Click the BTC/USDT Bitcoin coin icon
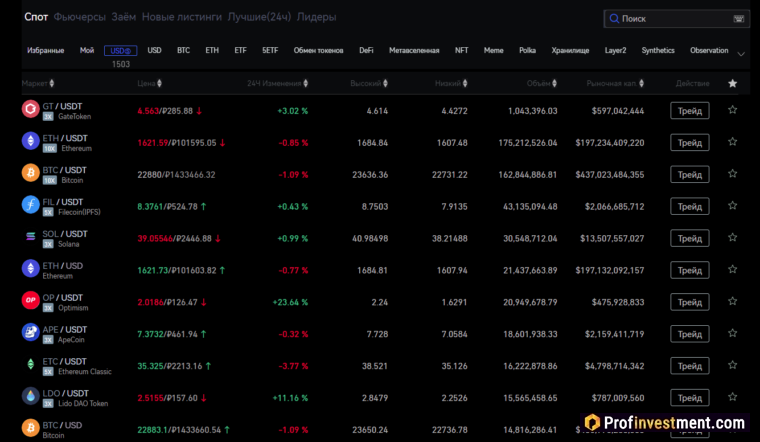Screen dimensions: 760x442 pos(31,173)
